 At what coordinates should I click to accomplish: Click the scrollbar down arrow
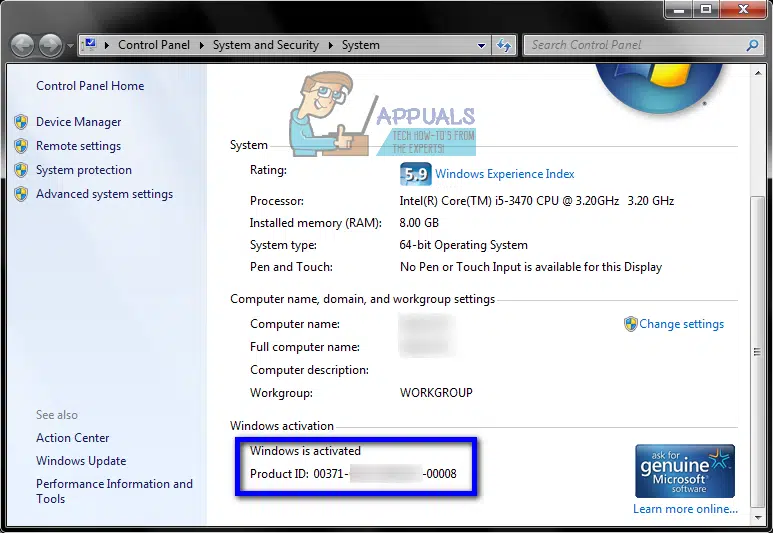[x=758, y=518]
